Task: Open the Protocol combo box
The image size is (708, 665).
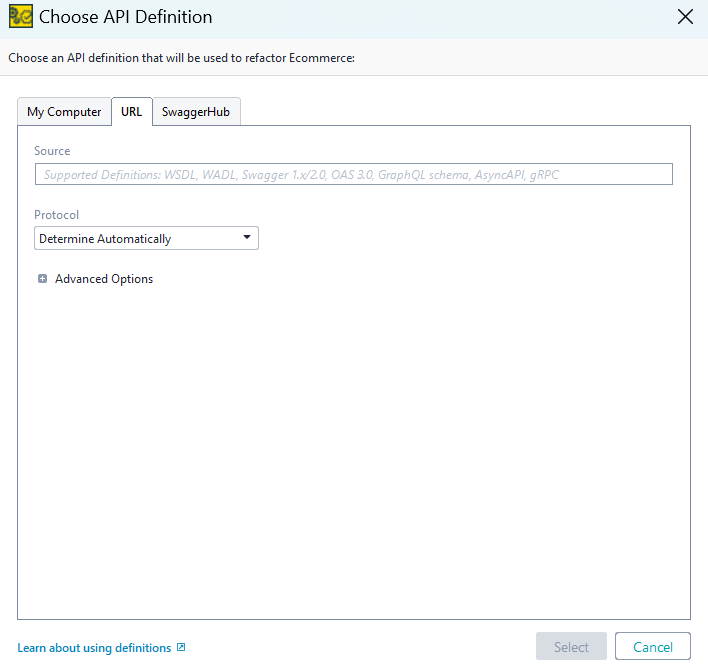Action: (146, 239)
